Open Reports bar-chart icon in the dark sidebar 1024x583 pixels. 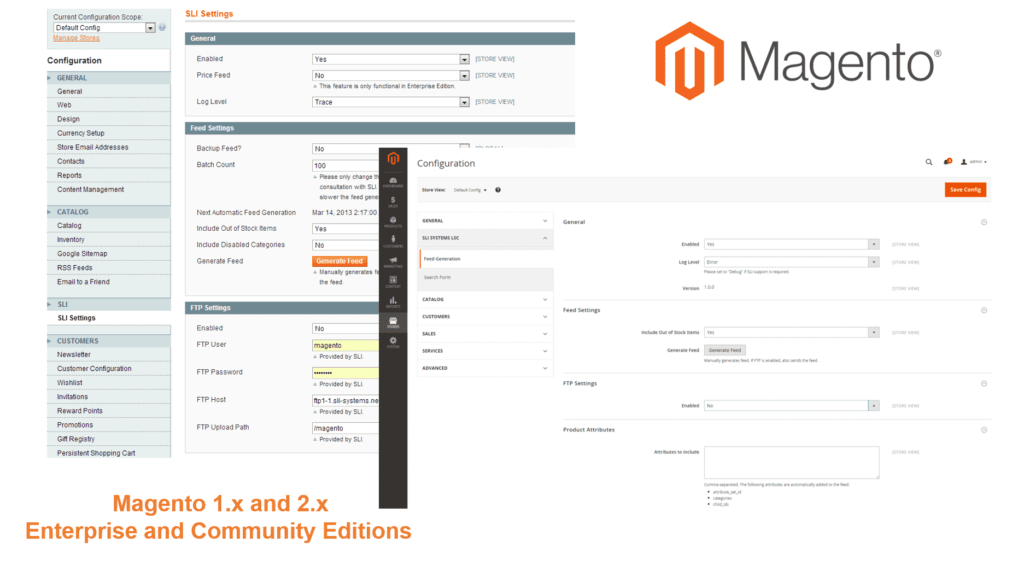[x=393, y=302]
